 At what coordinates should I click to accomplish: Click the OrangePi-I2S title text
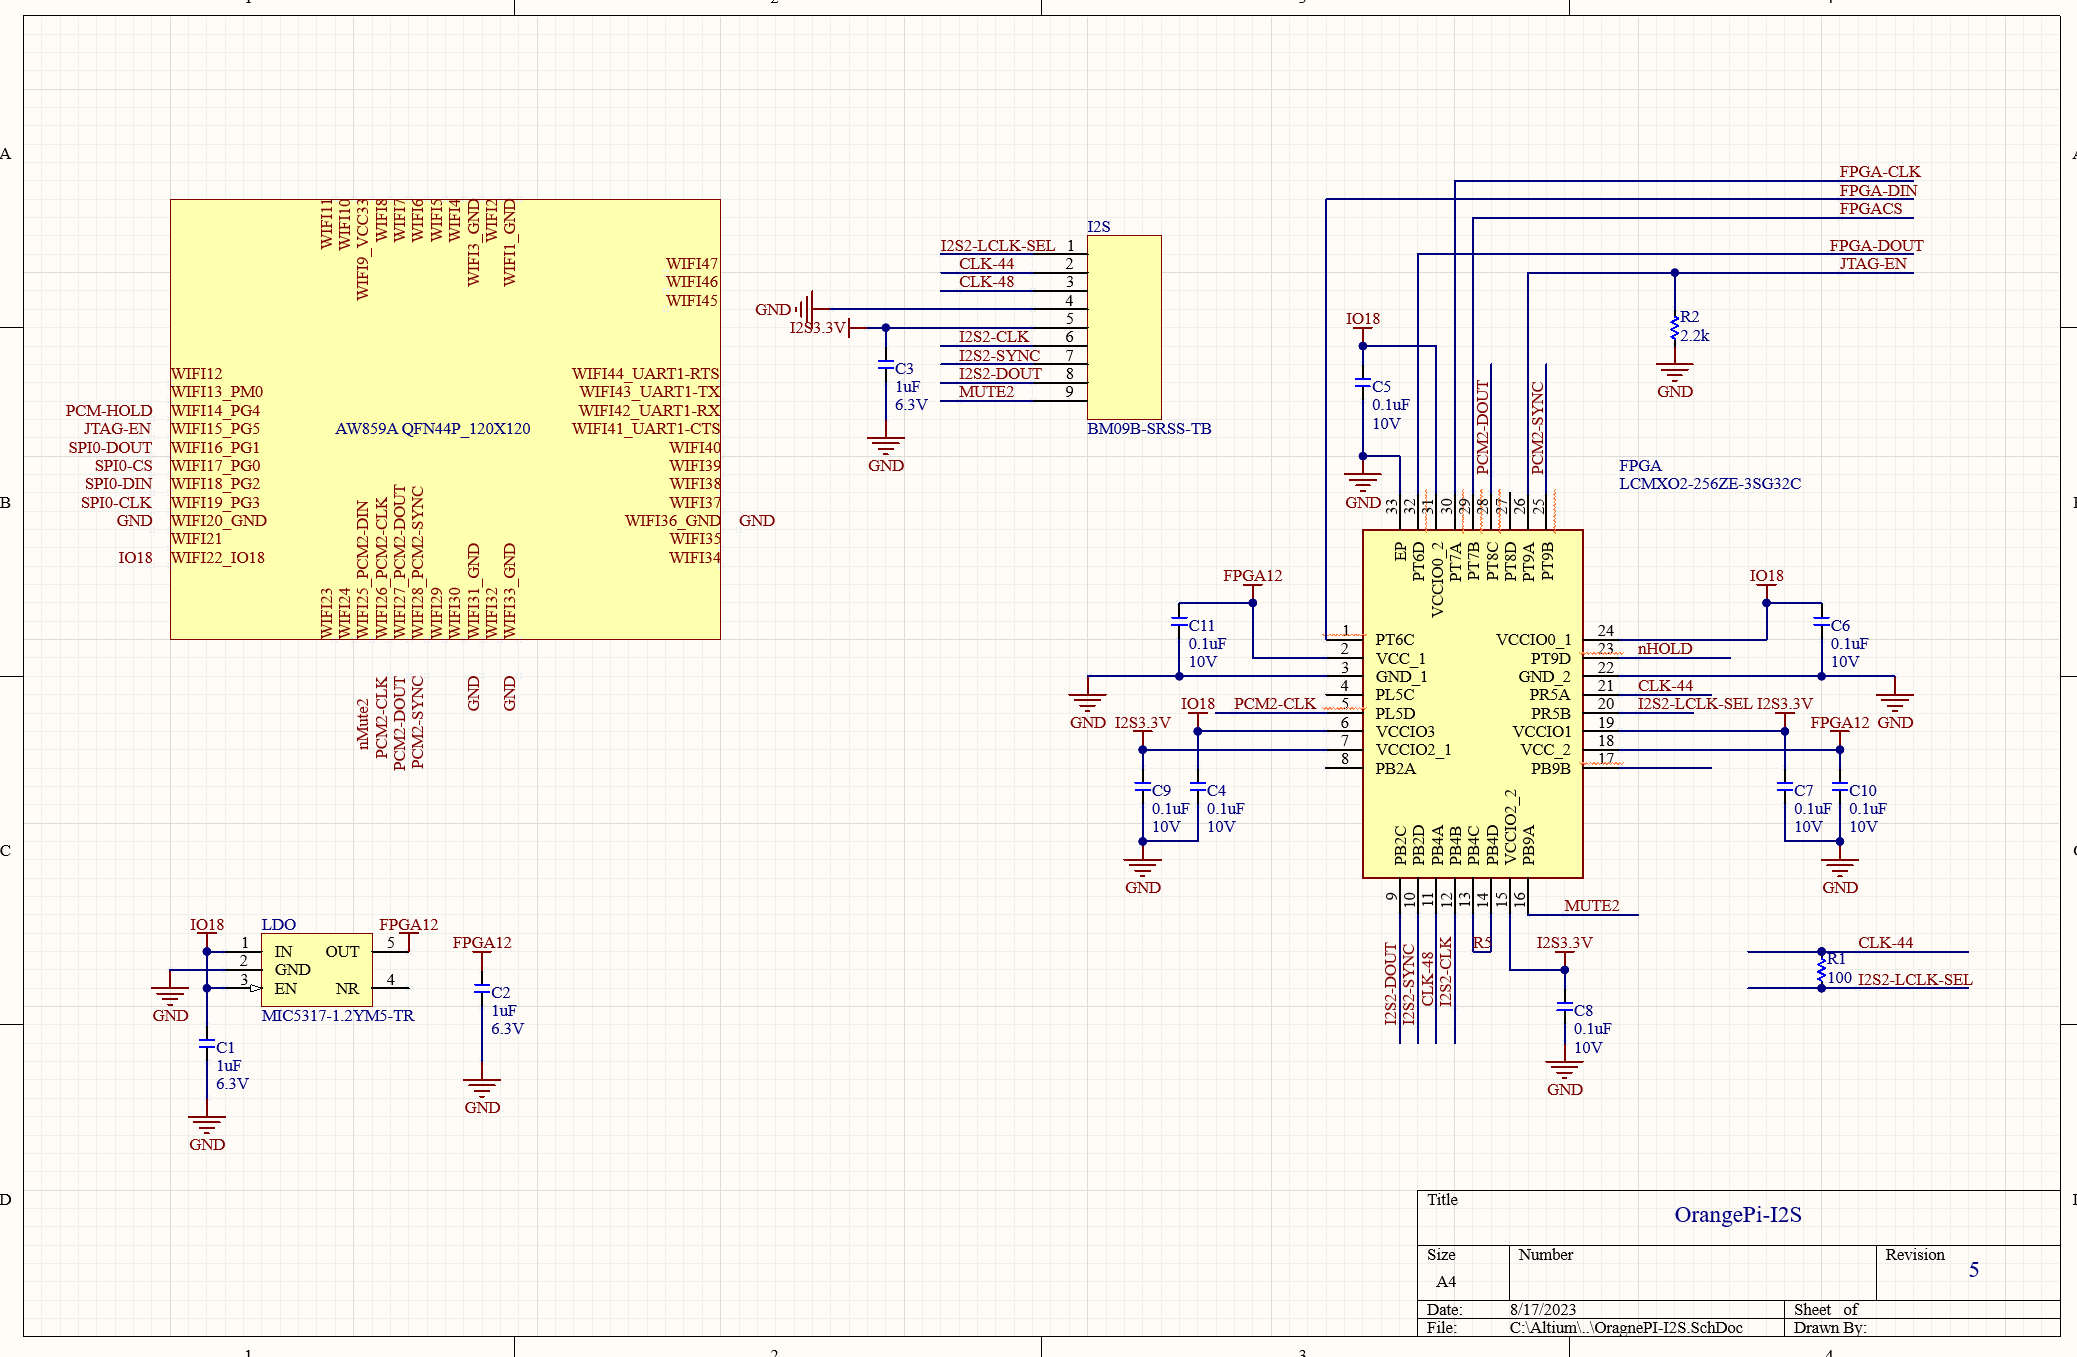1737,1215
